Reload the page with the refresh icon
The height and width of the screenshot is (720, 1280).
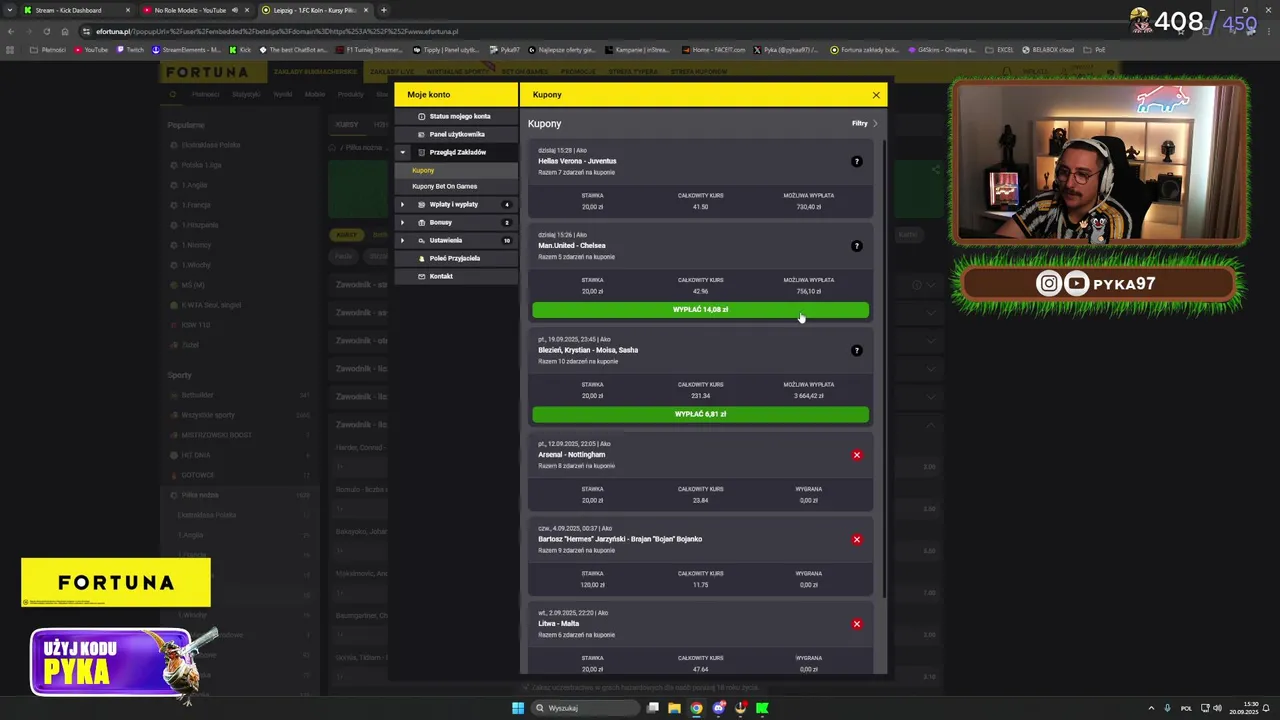pos(46,31)
